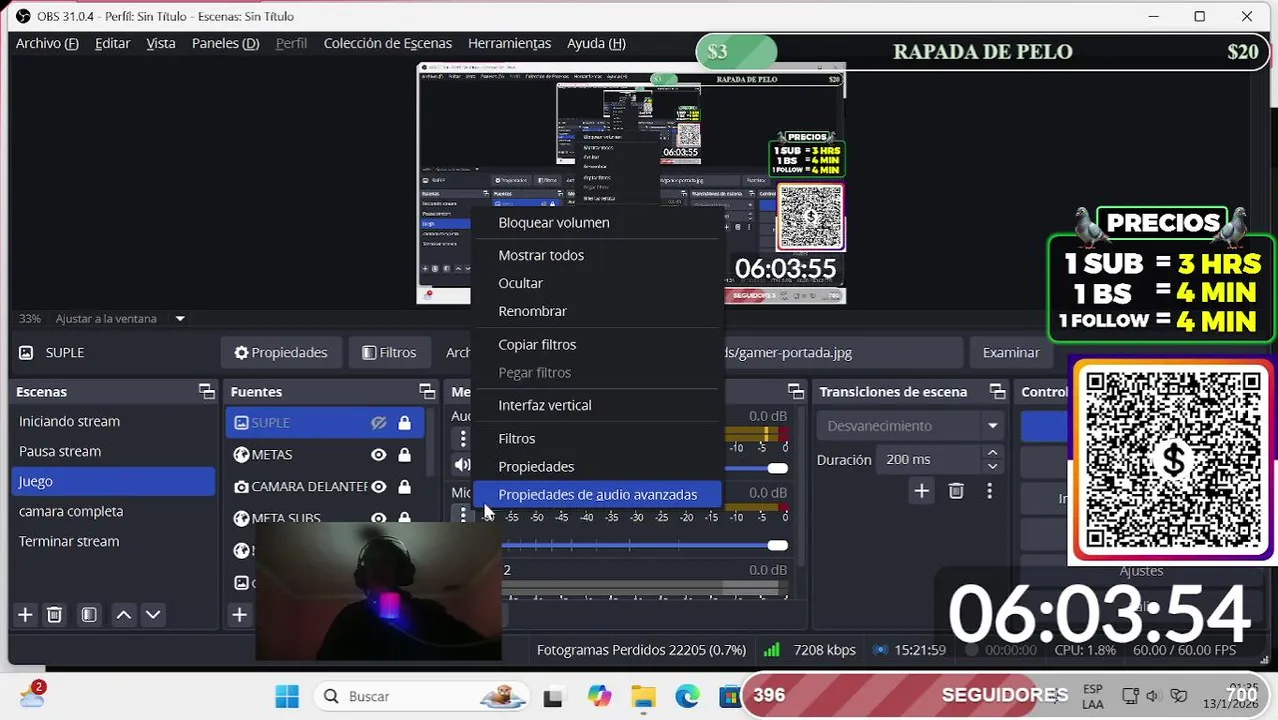Delete the current scene transition
Viewport: 1278px width, 720px height.
956,491
